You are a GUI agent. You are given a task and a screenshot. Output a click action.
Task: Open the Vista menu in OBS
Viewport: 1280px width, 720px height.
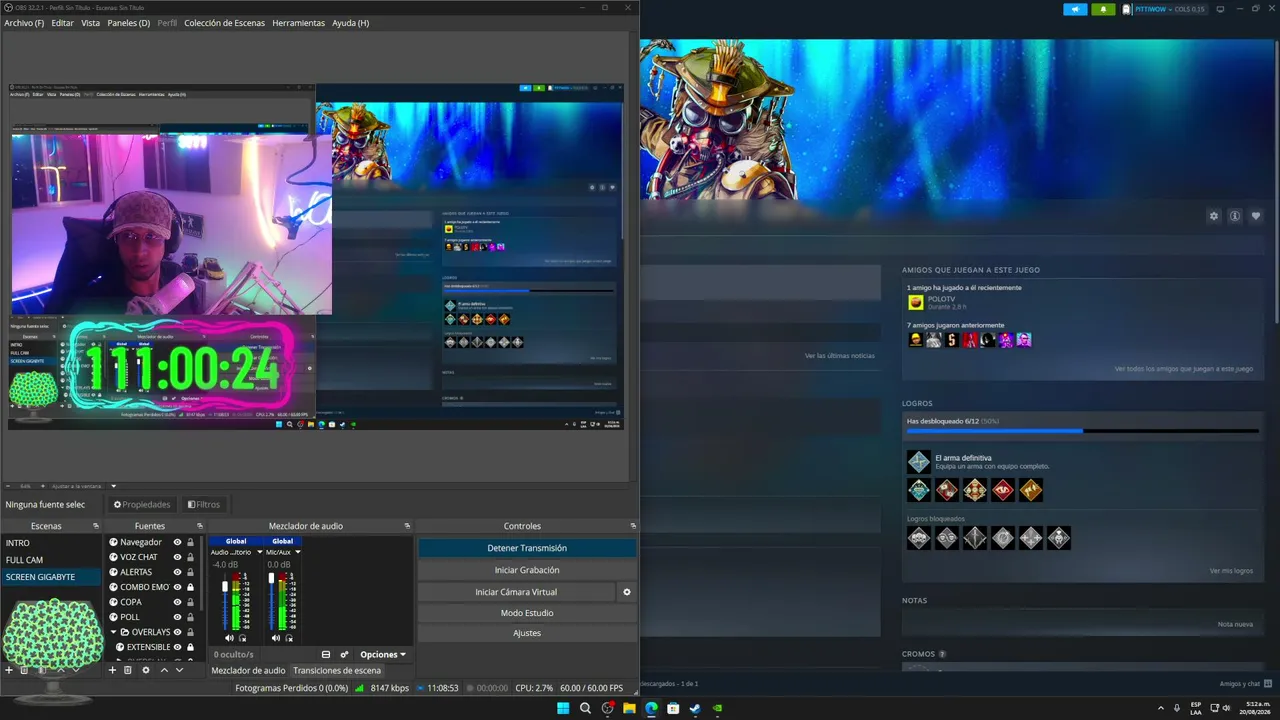pos(90,23)
